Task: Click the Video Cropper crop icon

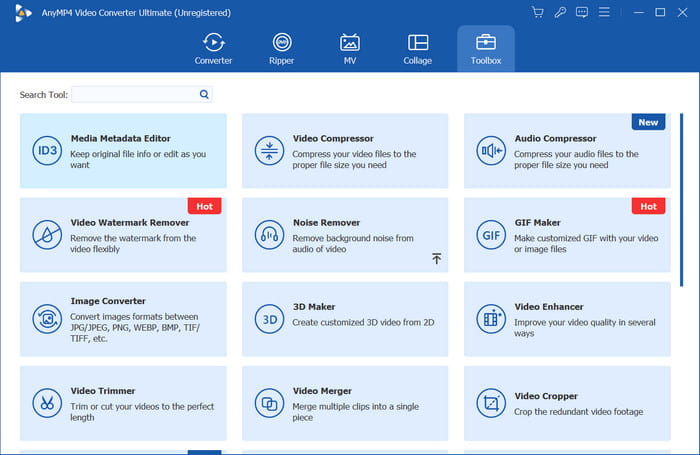Action: (491, 403)
